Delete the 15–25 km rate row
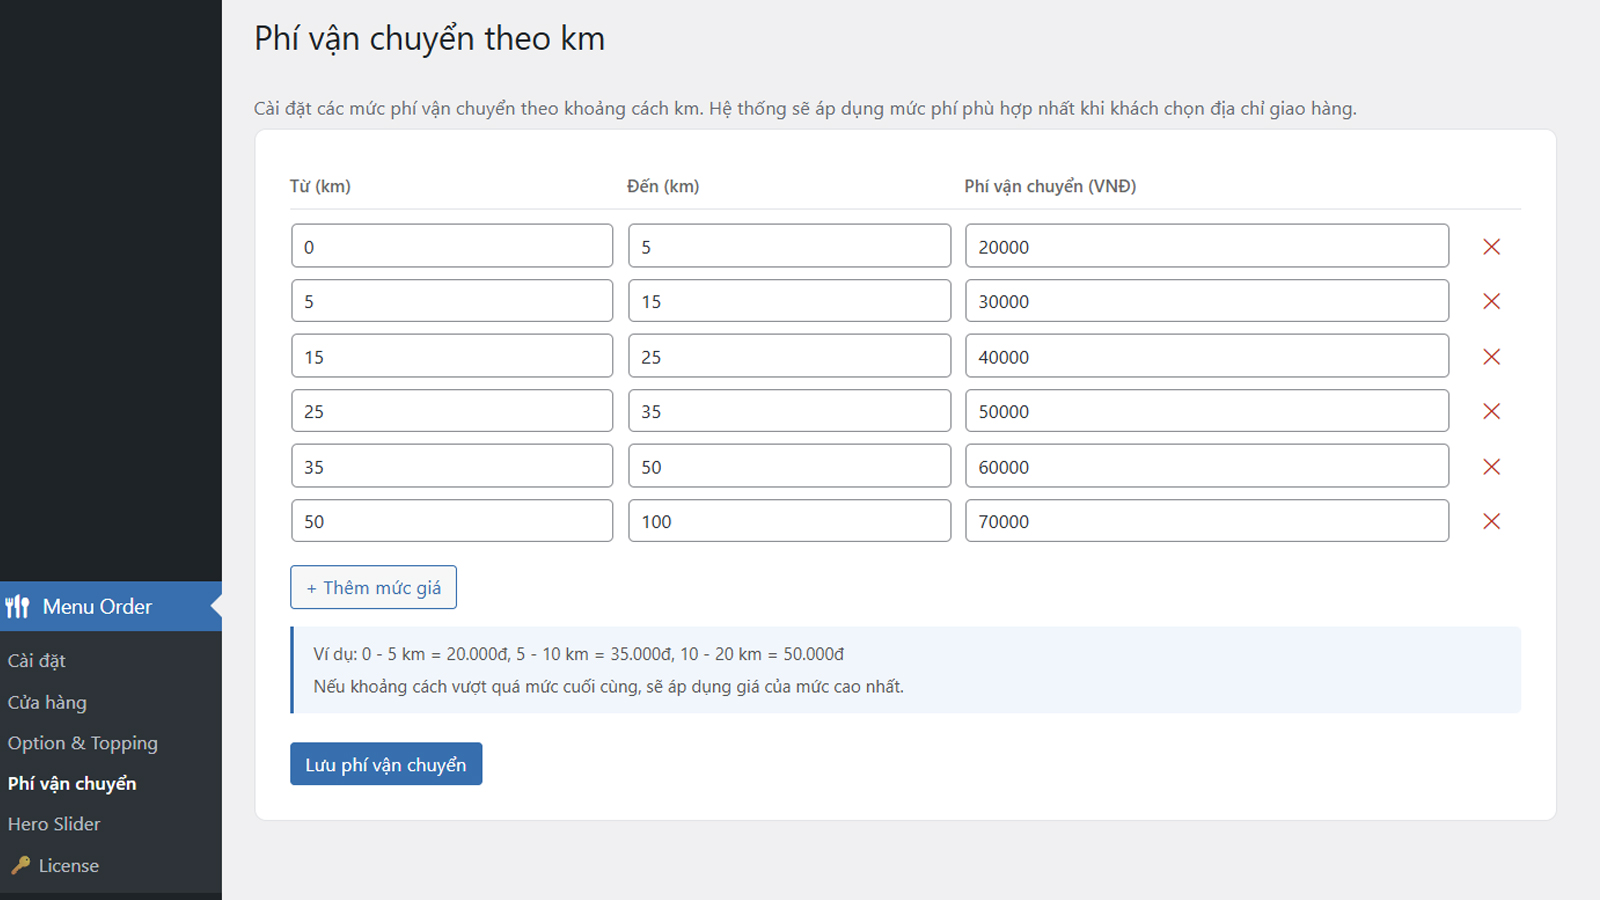Viewport: 1600px width, 900px height. click(x=1491, y=357)
